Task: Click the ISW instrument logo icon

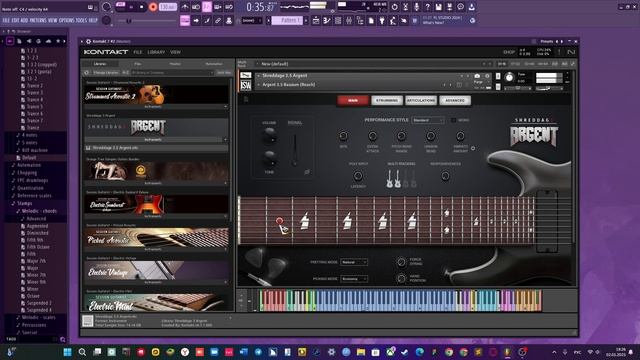Action: click(246, 85)
